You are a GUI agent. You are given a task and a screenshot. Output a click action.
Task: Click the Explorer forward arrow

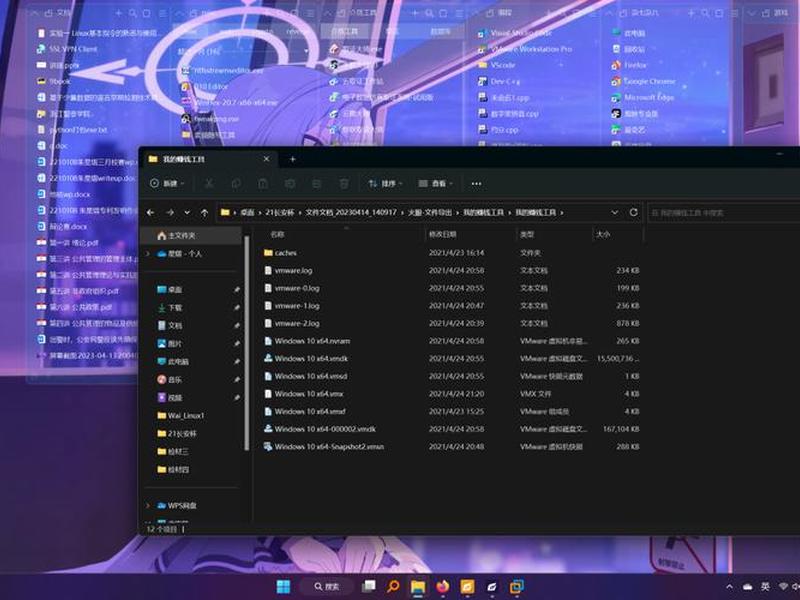[169, 212]
